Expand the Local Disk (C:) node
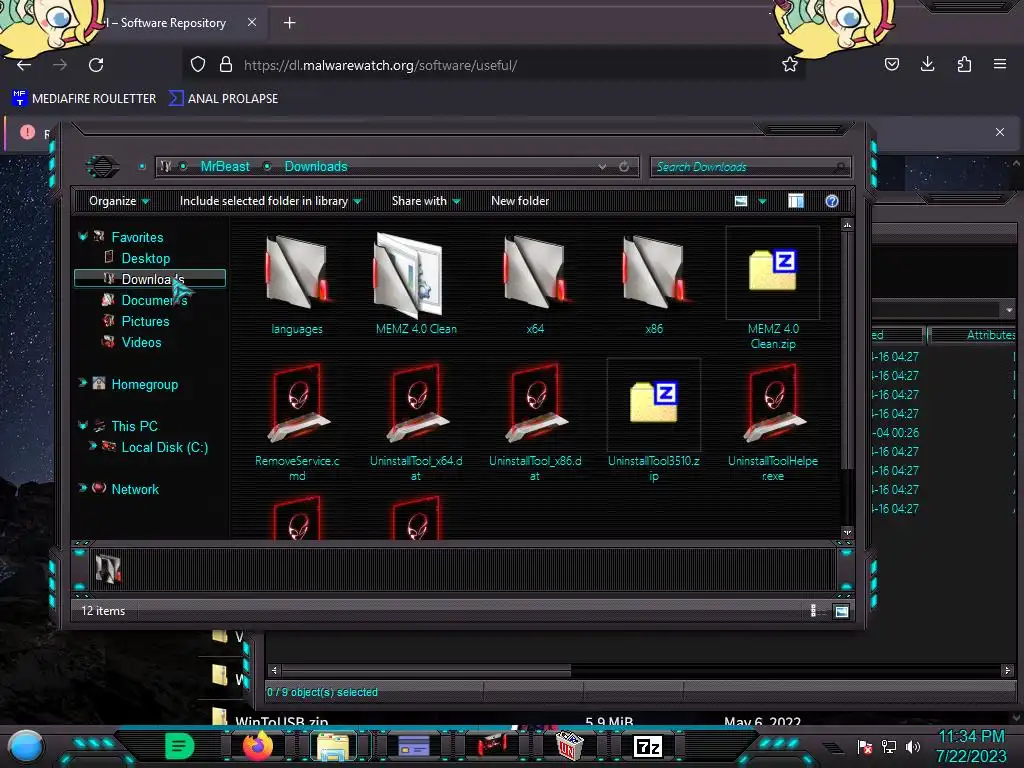The image size is (1024, 768). pyautogui.click(x=93, y=446)
